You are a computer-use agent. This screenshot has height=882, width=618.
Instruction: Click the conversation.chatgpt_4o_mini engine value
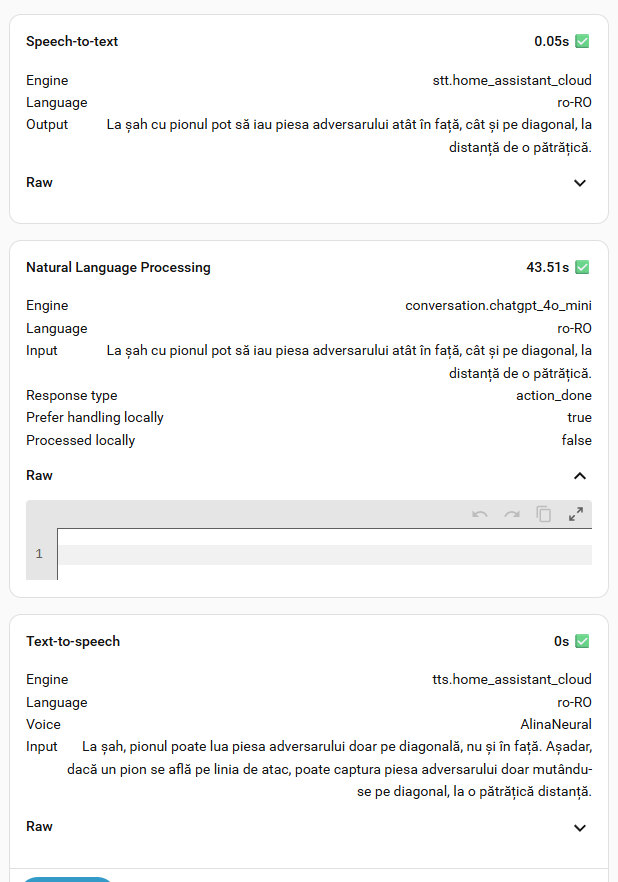[x=498, y=306]
